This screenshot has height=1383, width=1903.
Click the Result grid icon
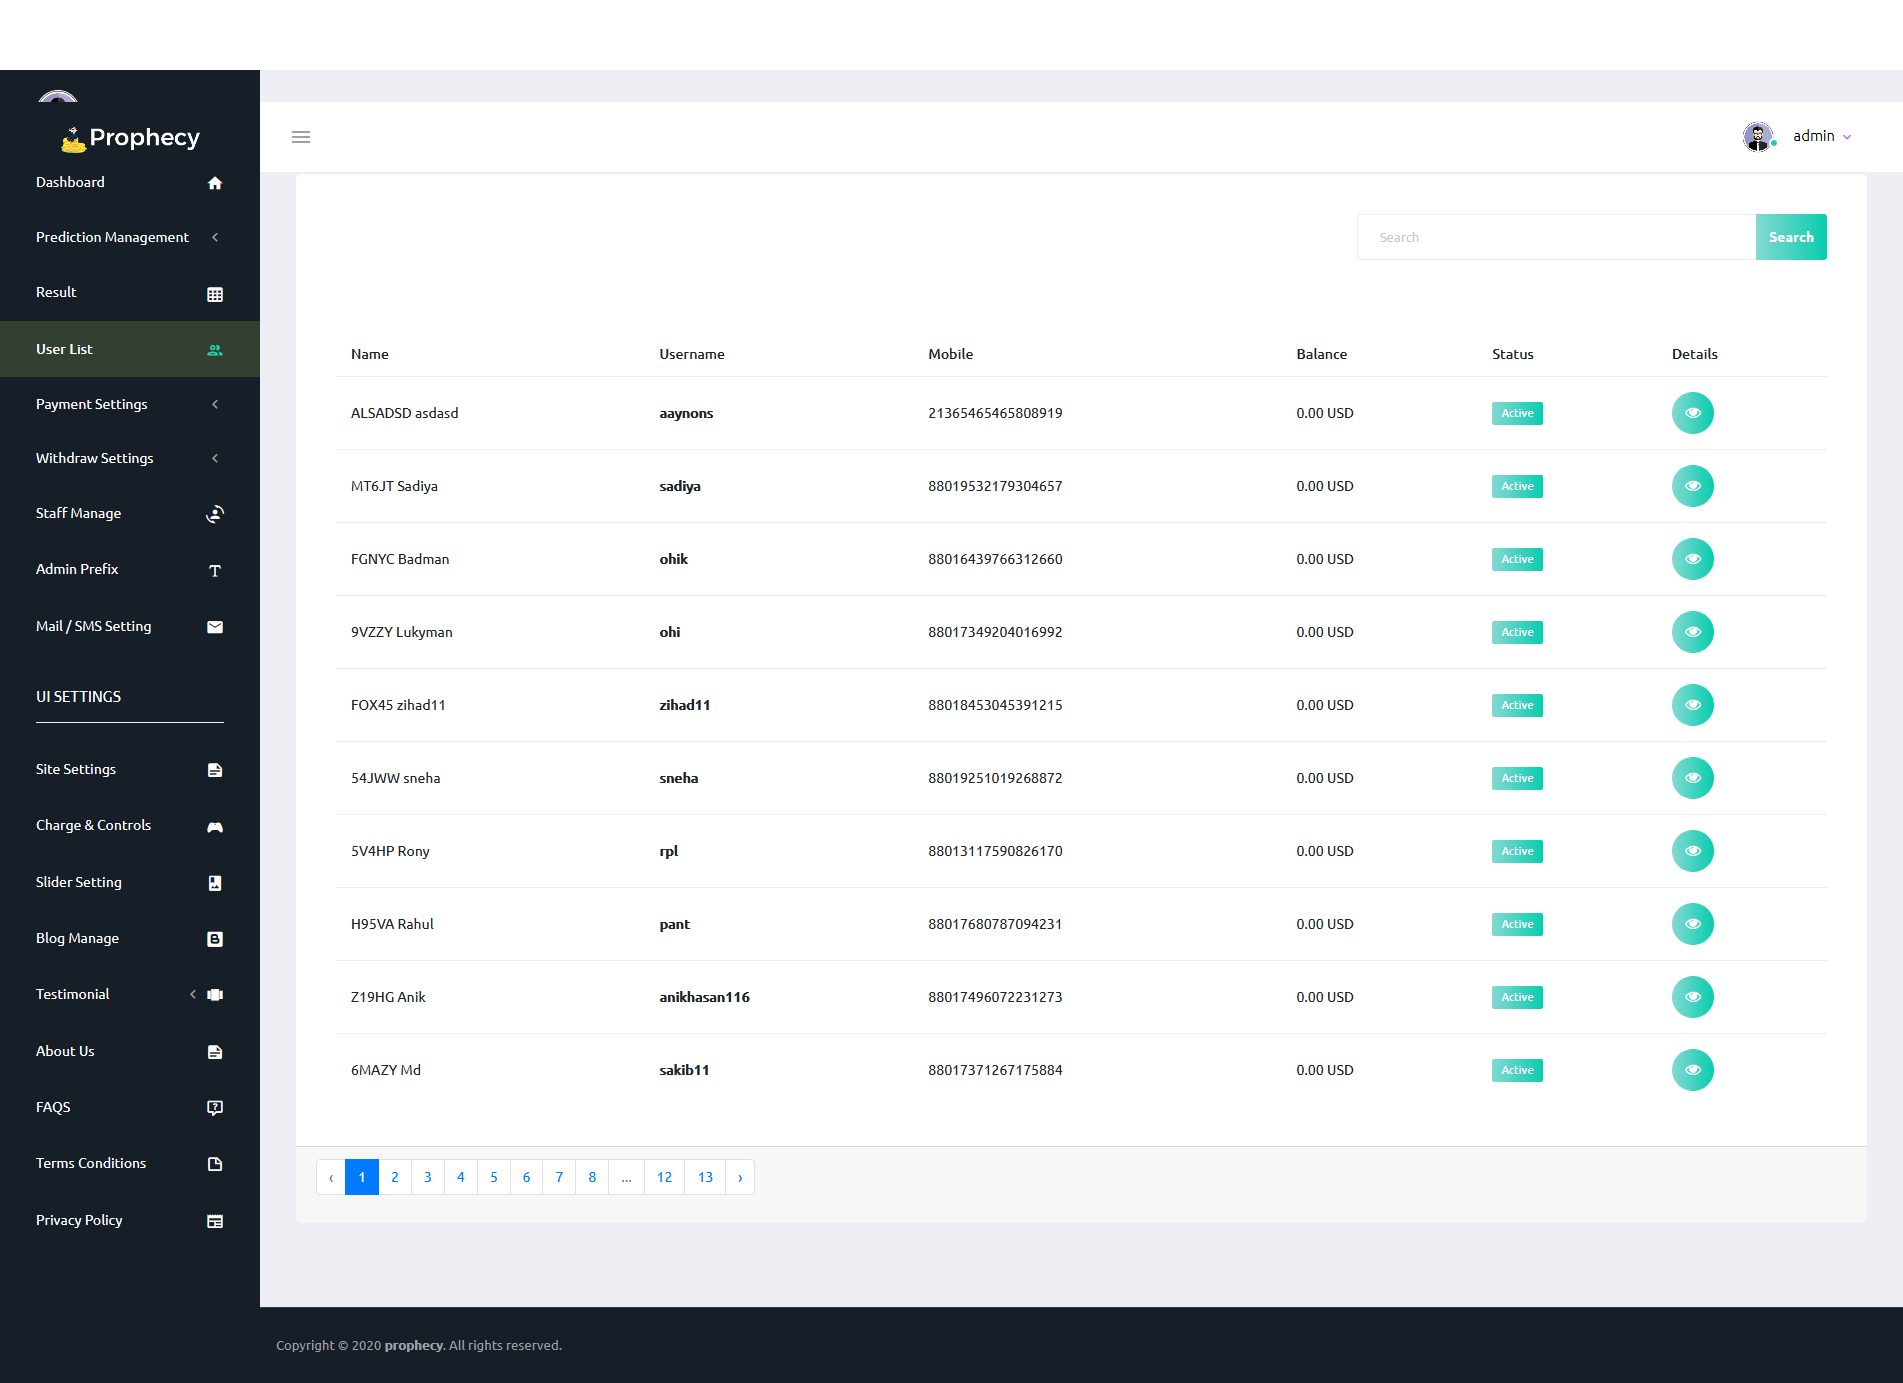pos(215,294)
